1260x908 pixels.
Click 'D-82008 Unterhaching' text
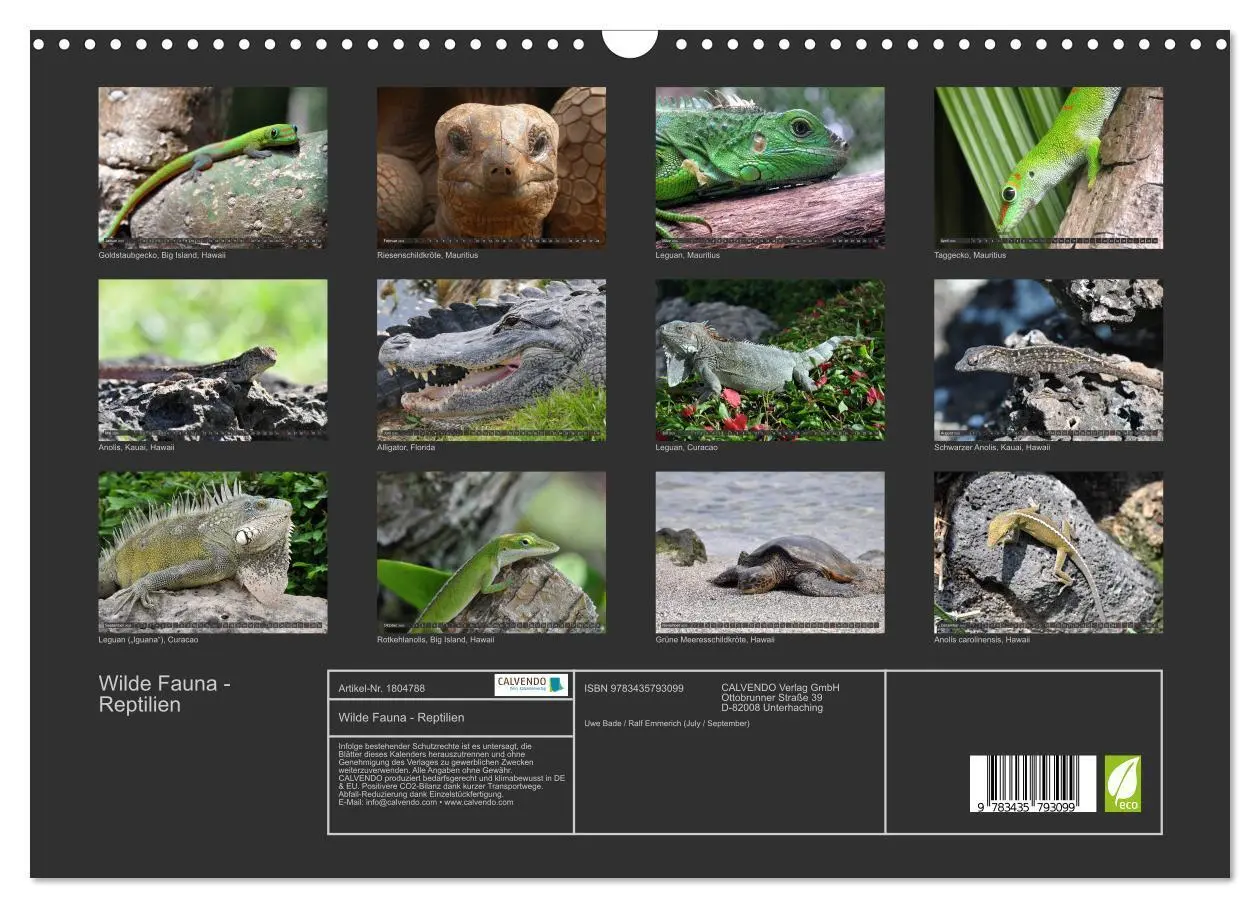[x=773, y=708]
